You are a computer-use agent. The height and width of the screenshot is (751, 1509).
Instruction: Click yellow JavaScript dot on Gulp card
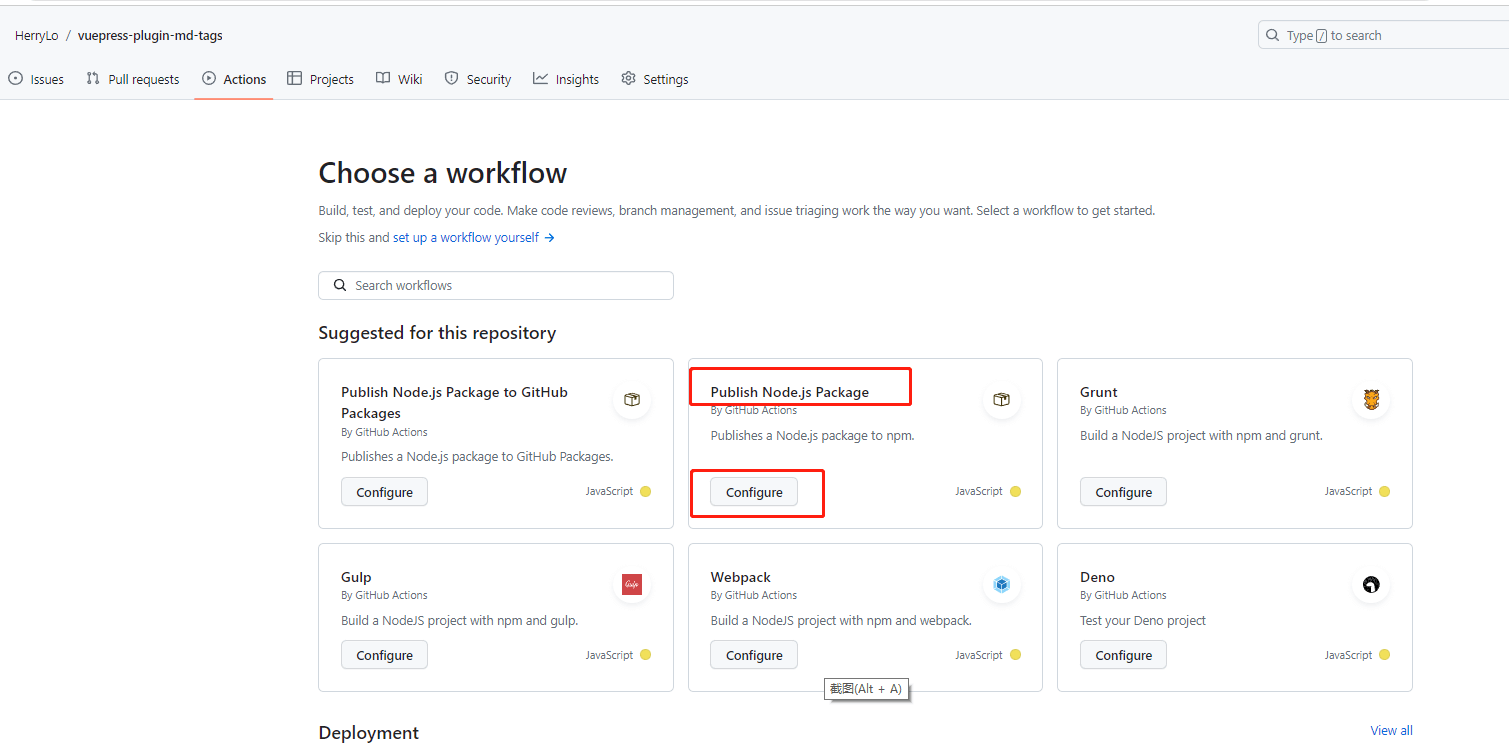(645, 655)
